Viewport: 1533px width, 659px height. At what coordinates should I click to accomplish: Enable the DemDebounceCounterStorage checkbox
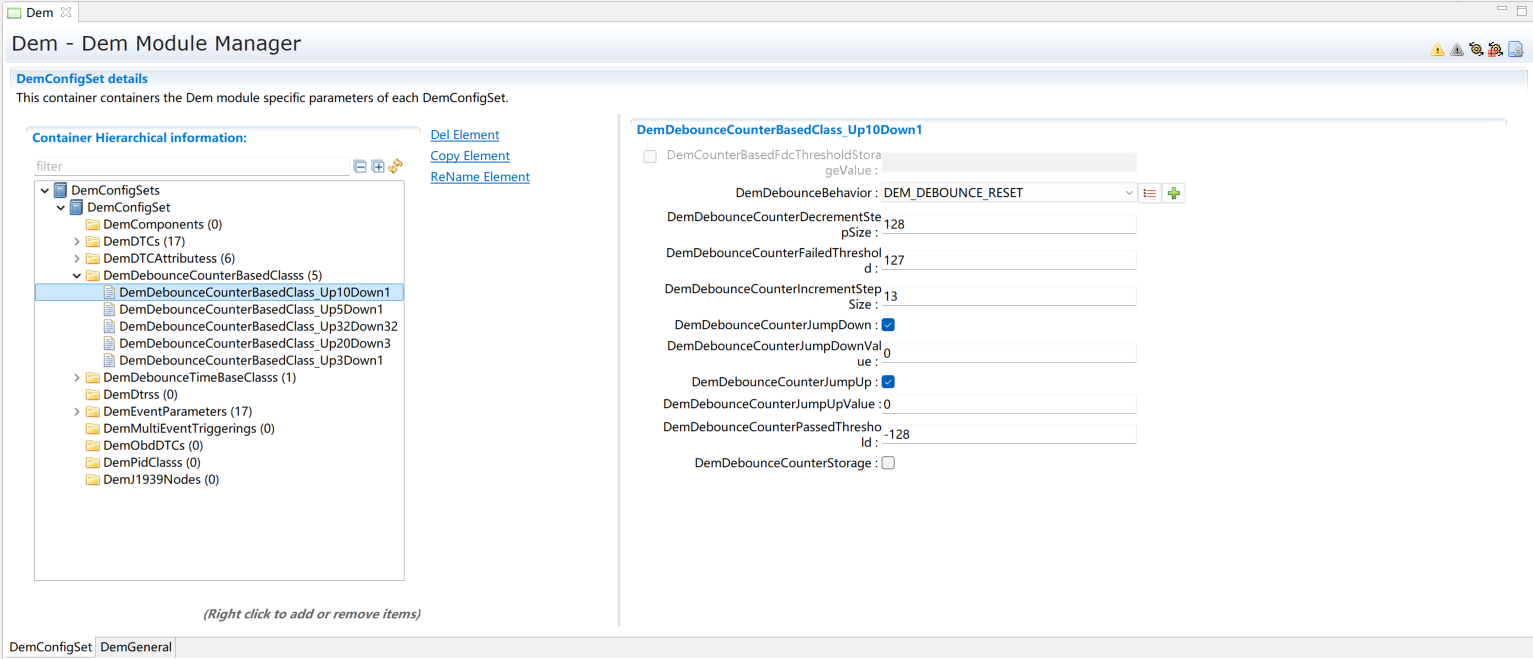[888, 463]
